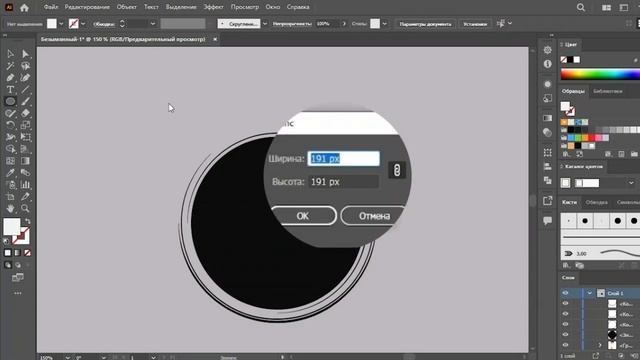Click the vertical canvas scrollbar
The width and height of the screenshot is (640, 360).
click(532, 200)
